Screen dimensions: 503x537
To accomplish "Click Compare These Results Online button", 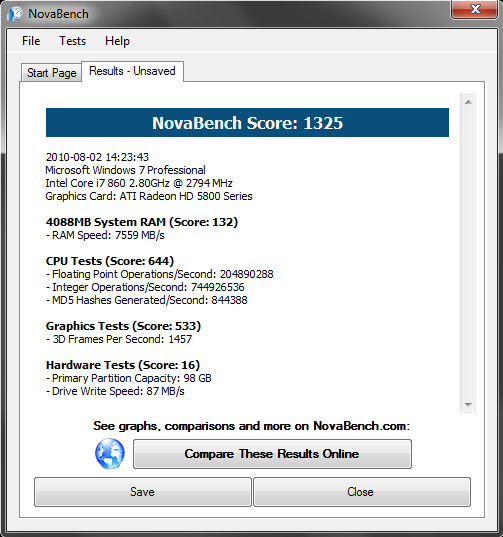I will tap(272, 454).
